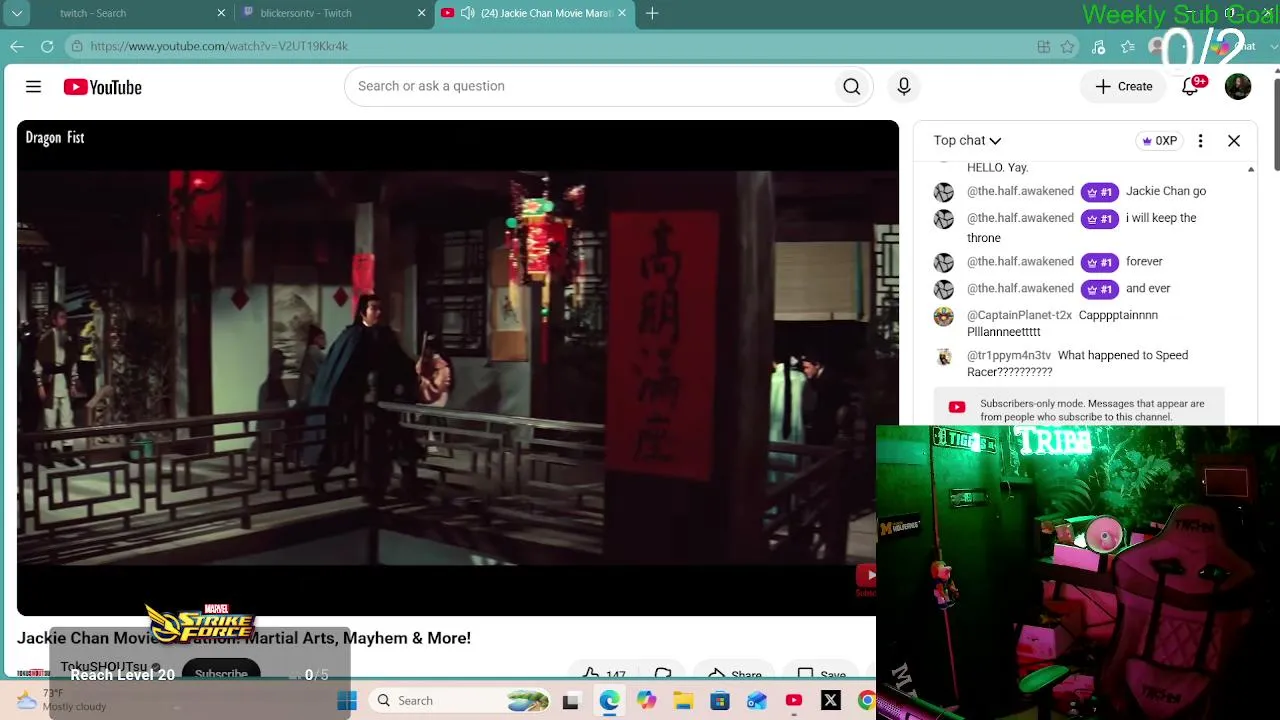Screen dimensions: 1280x720
Task: Open the YouTube account avatar menu
Action: [x=1238, y=87]
